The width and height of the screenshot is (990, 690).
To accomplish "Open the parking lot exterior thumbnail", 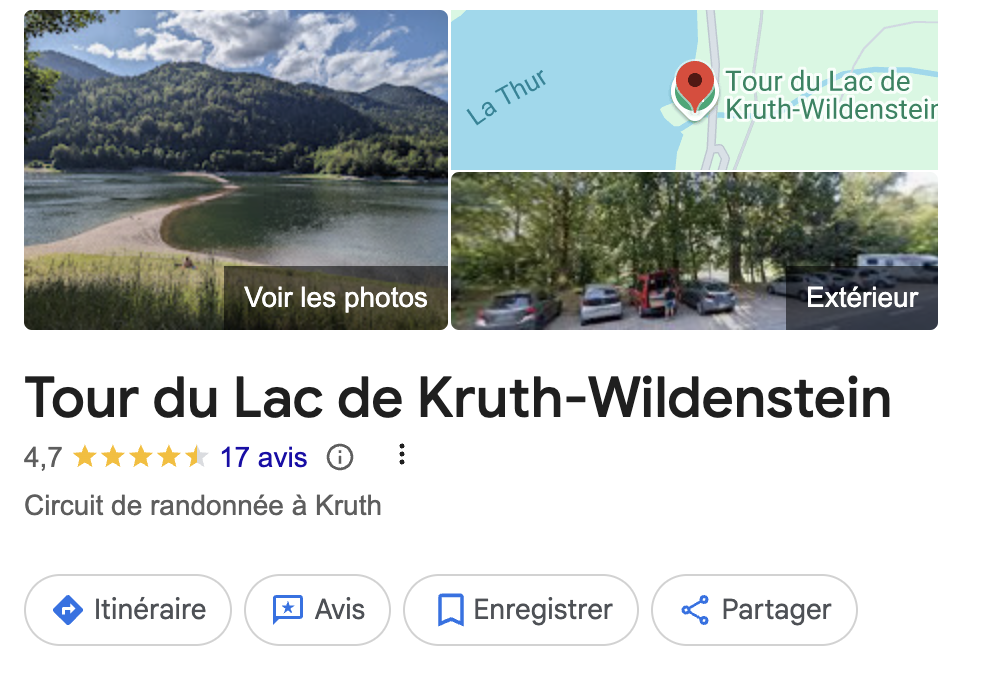I will click(695, 251).
